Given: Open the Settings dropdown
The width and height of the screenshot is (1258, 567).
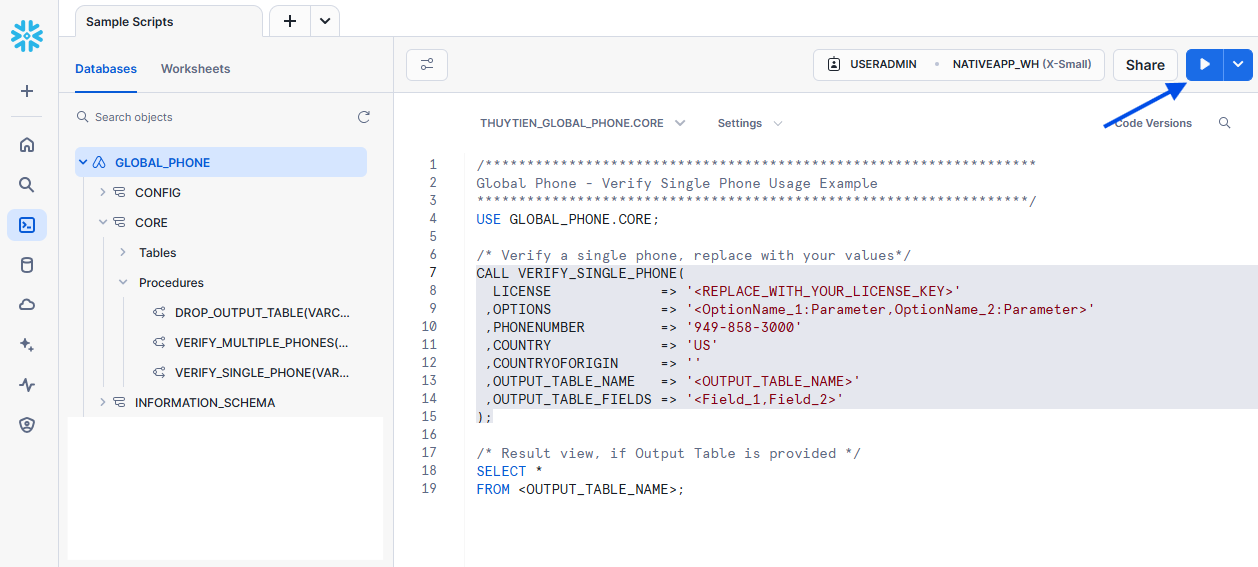Looking at the screenshot, I should [x=749, y=123].
